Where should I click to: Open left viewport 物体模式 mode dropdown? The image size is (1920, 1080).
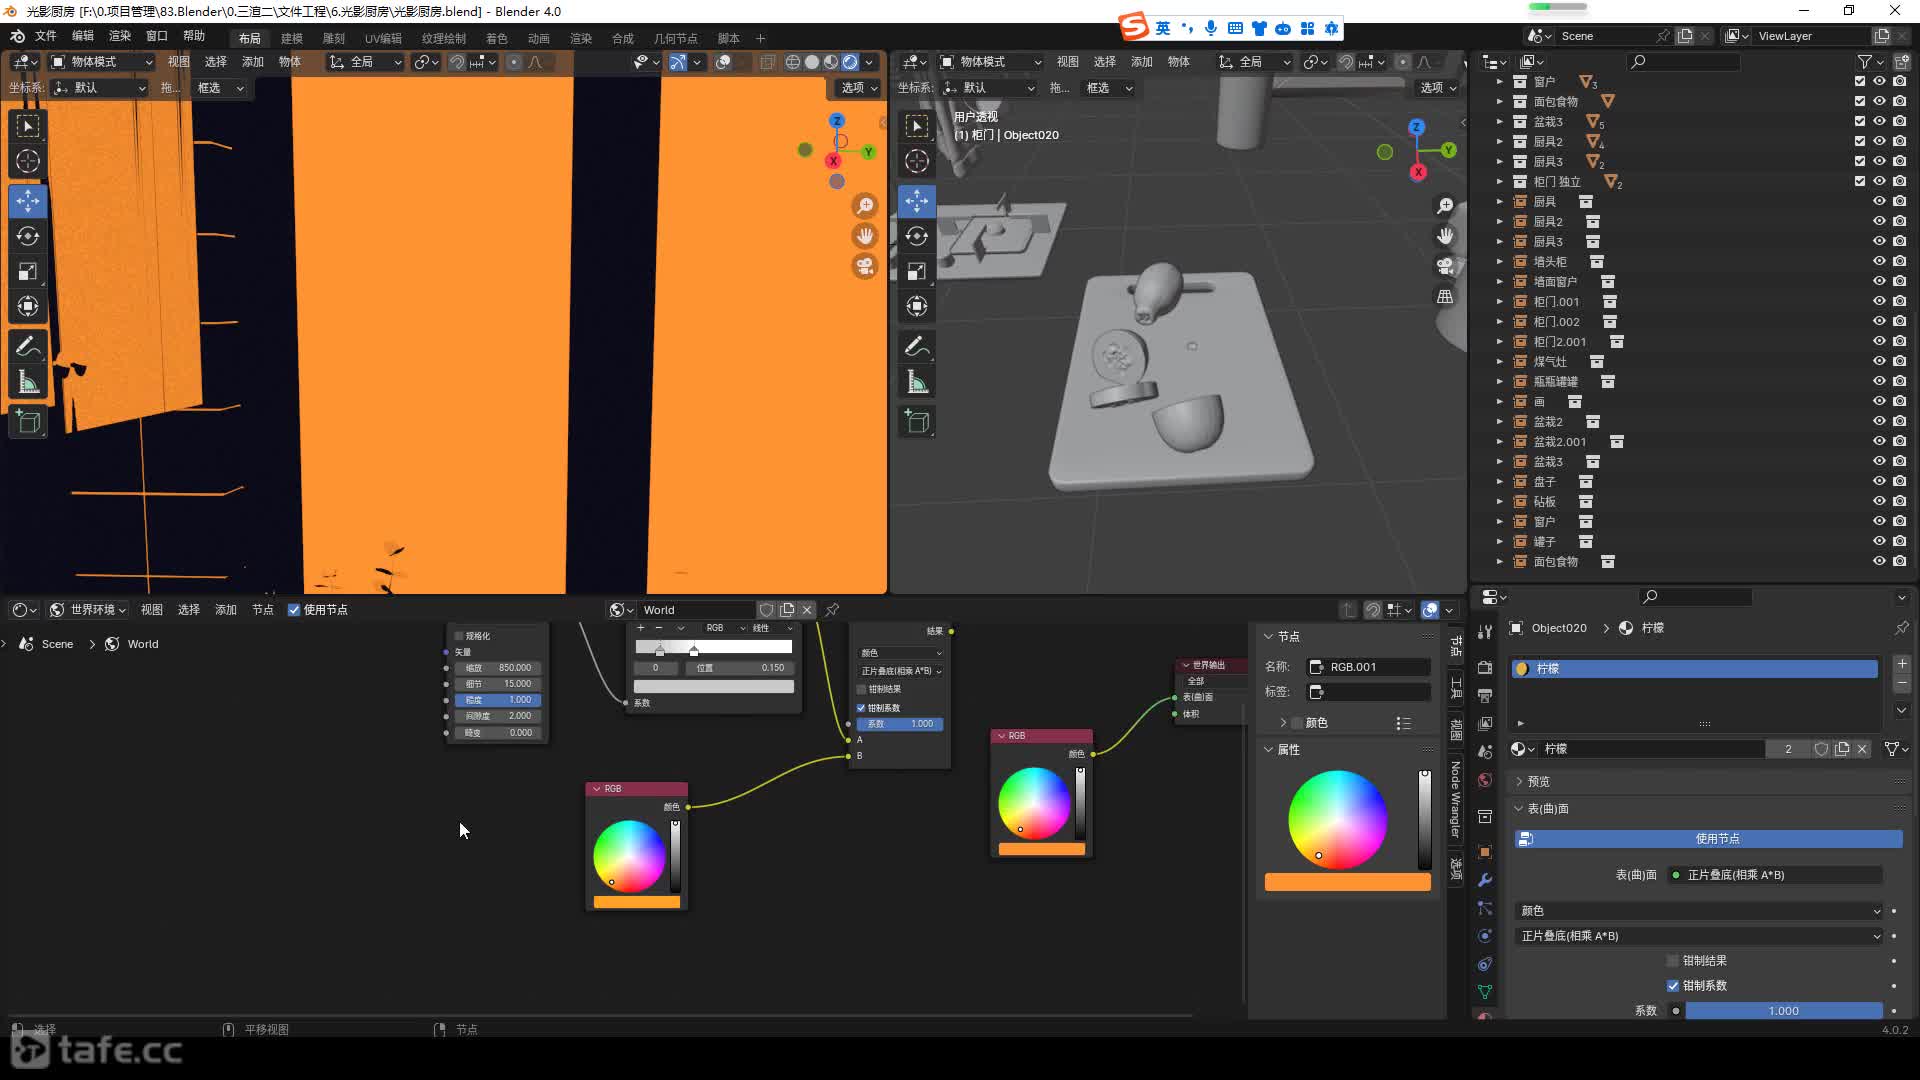[102, 62]
